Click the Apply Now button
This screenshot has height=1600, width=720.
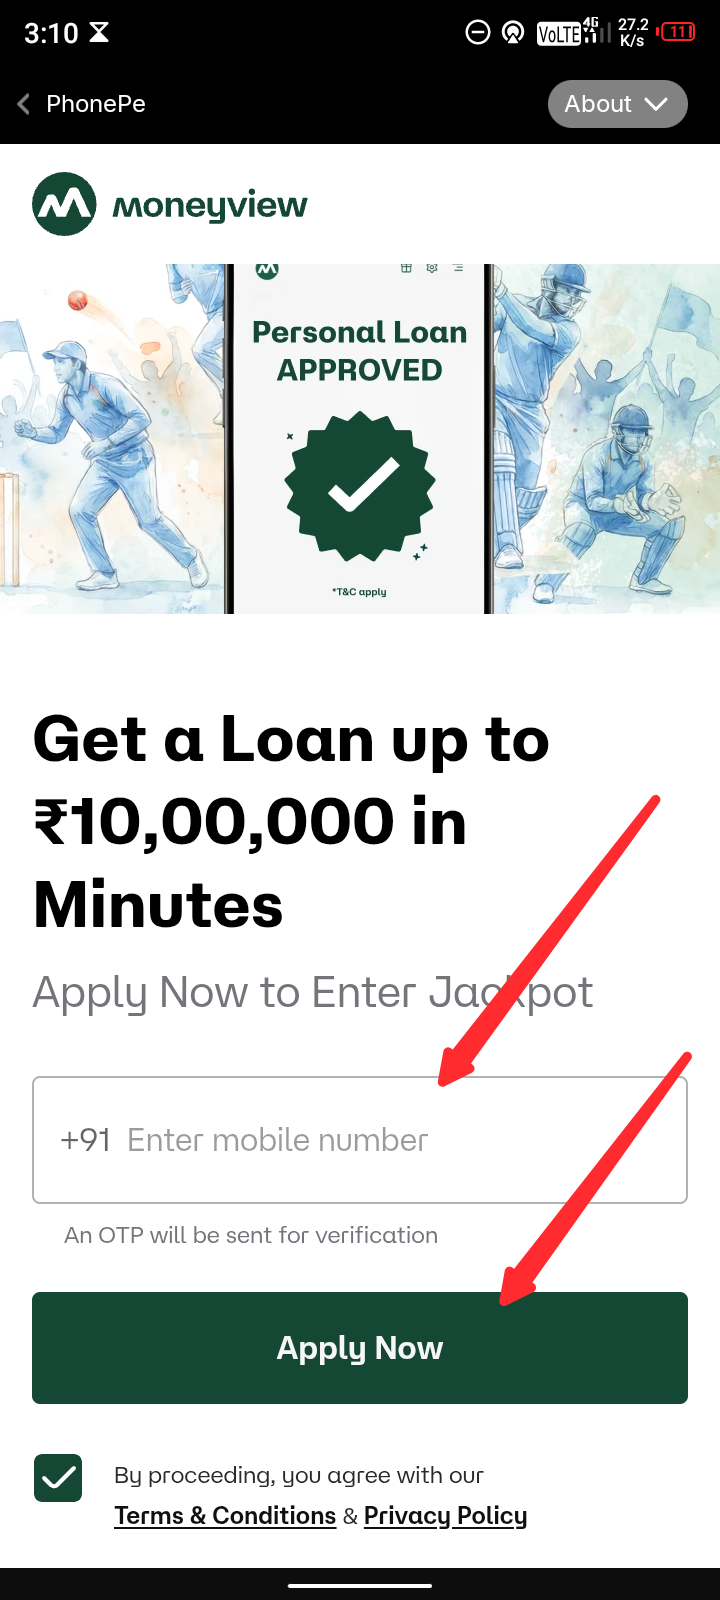click(x=360, y=1347)
